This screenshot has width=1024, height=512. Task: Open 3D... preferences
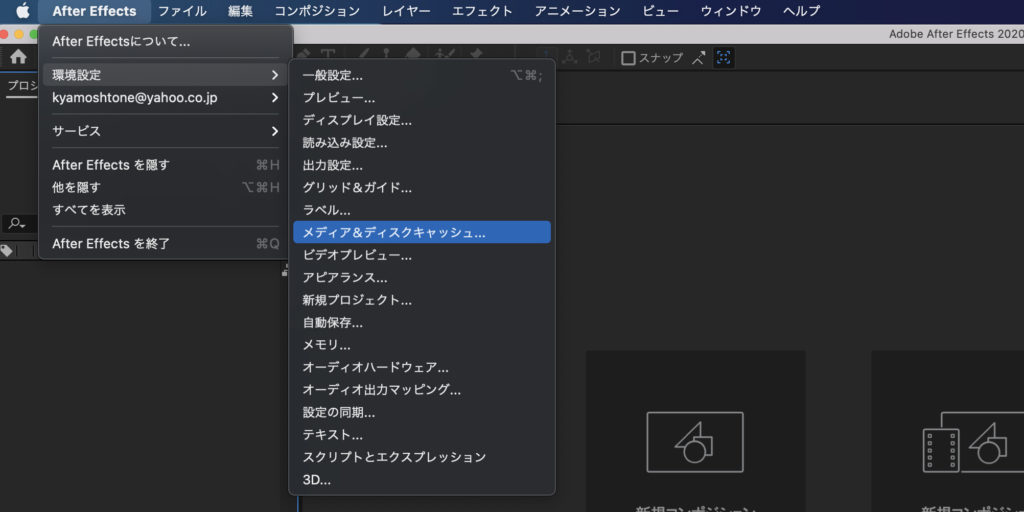click(422, 480)
